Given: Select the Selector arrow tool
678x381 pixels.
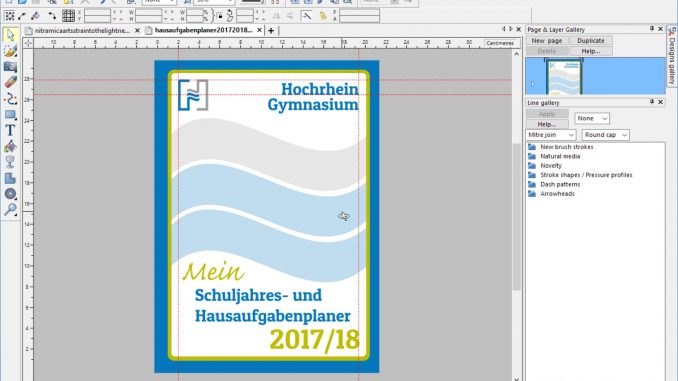Looking at the screenshot, I should coord(10,35).
